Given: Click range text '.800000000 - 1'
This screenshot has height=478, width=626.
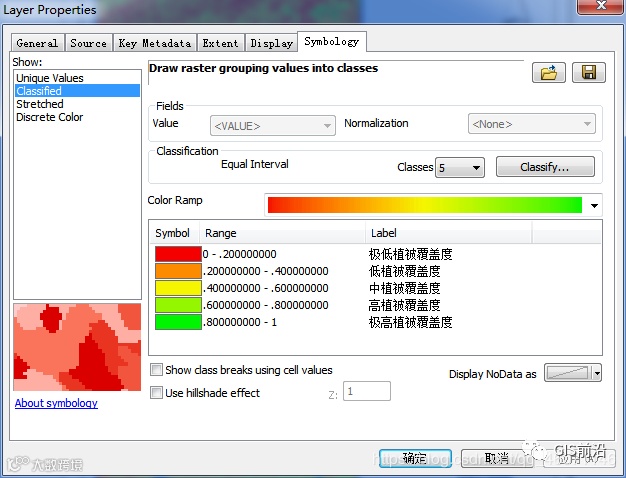Looking at the screenshot, I should coord(240,322).
